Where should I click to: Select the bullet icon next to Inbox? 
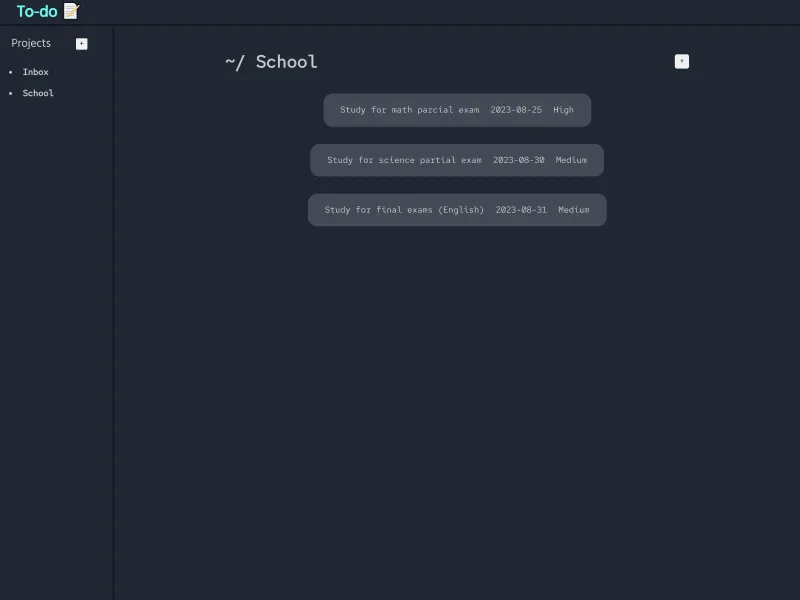11,72
